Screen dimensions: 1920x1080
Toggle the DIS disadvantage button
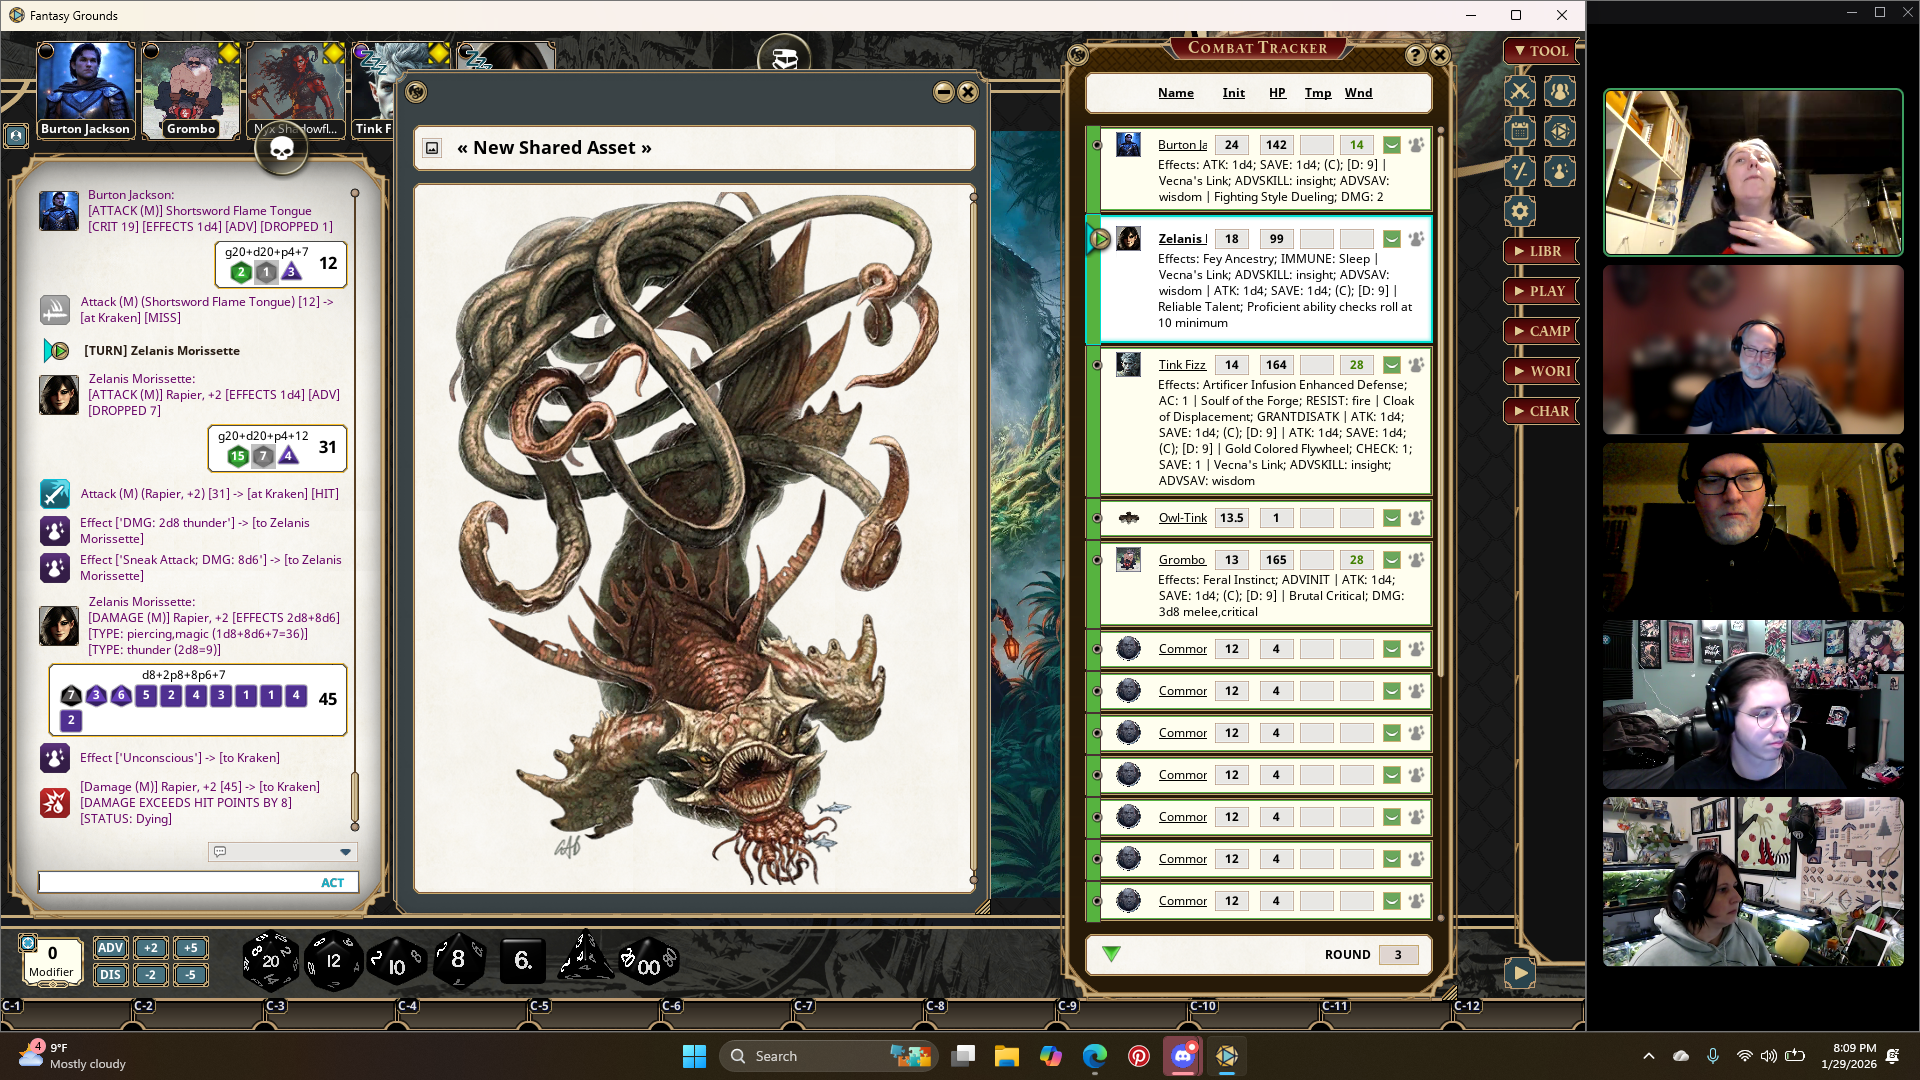(x=110, y=975)
